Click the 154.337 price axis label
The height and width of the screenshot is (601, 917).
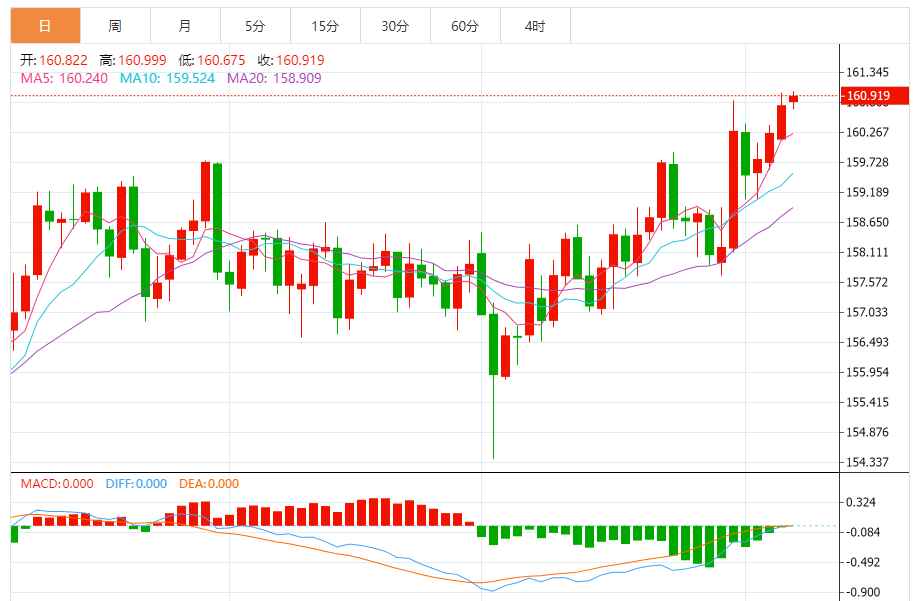coord(867,462)
